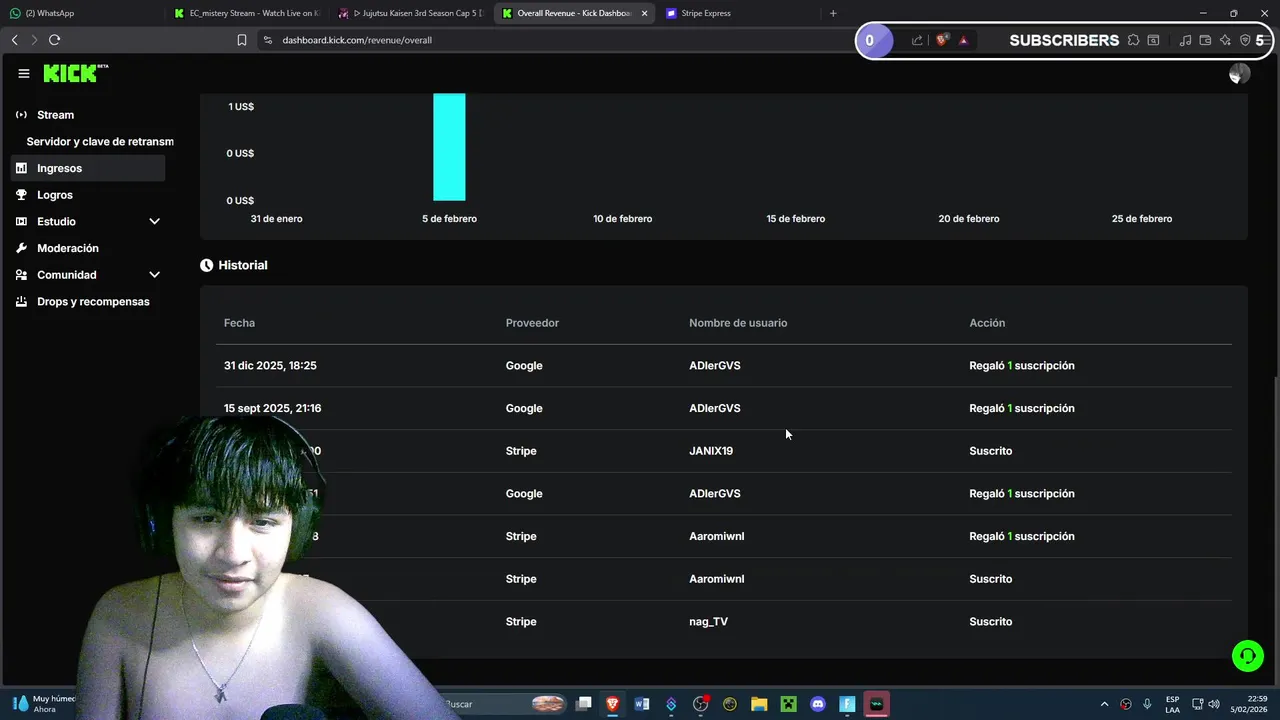Click the Estudio monitor icon
Screen dimensions: 1280x720
tap(21, 221)
